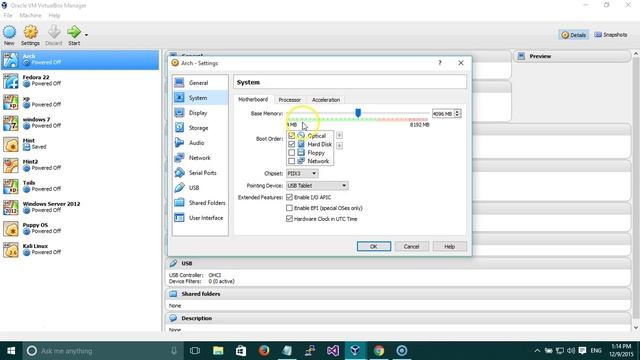Open the Help menu
The image size is (640, 360).
(54, 16)
